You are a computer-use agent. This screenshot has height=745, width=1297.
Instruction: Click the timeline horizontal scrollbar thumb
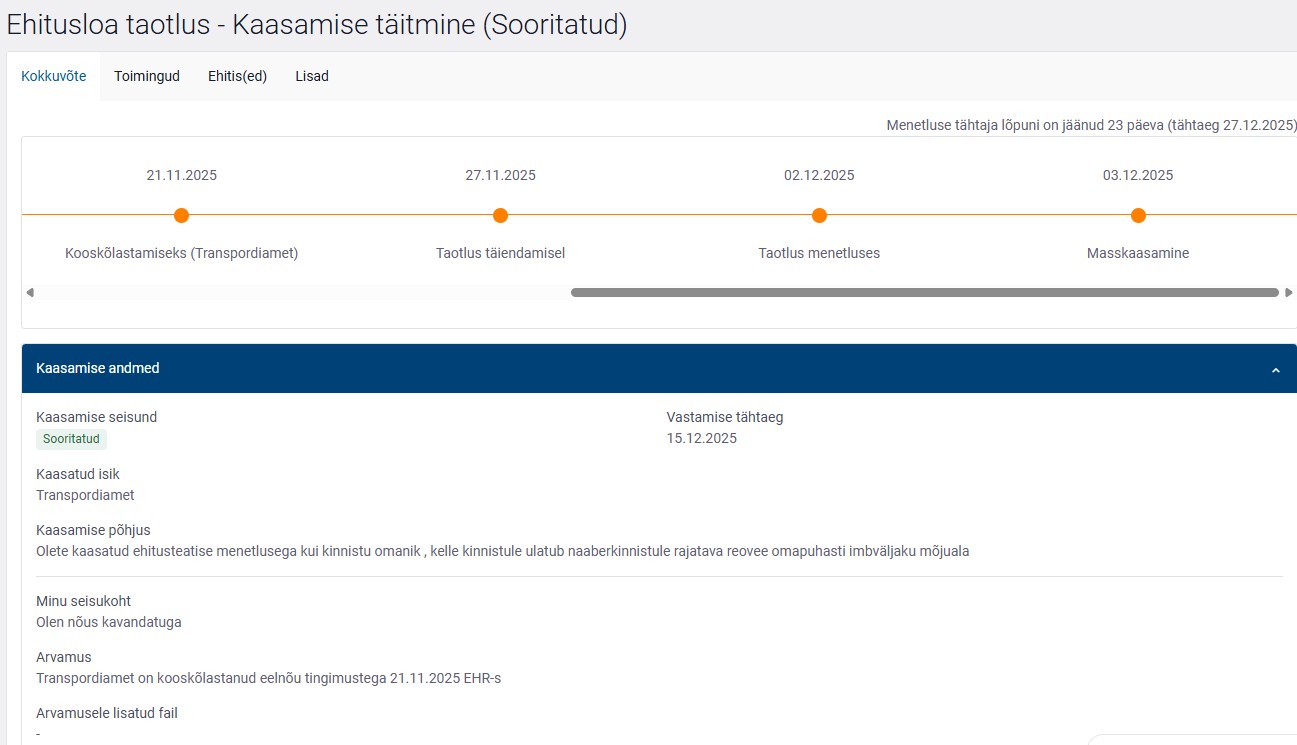coord(924,293)
